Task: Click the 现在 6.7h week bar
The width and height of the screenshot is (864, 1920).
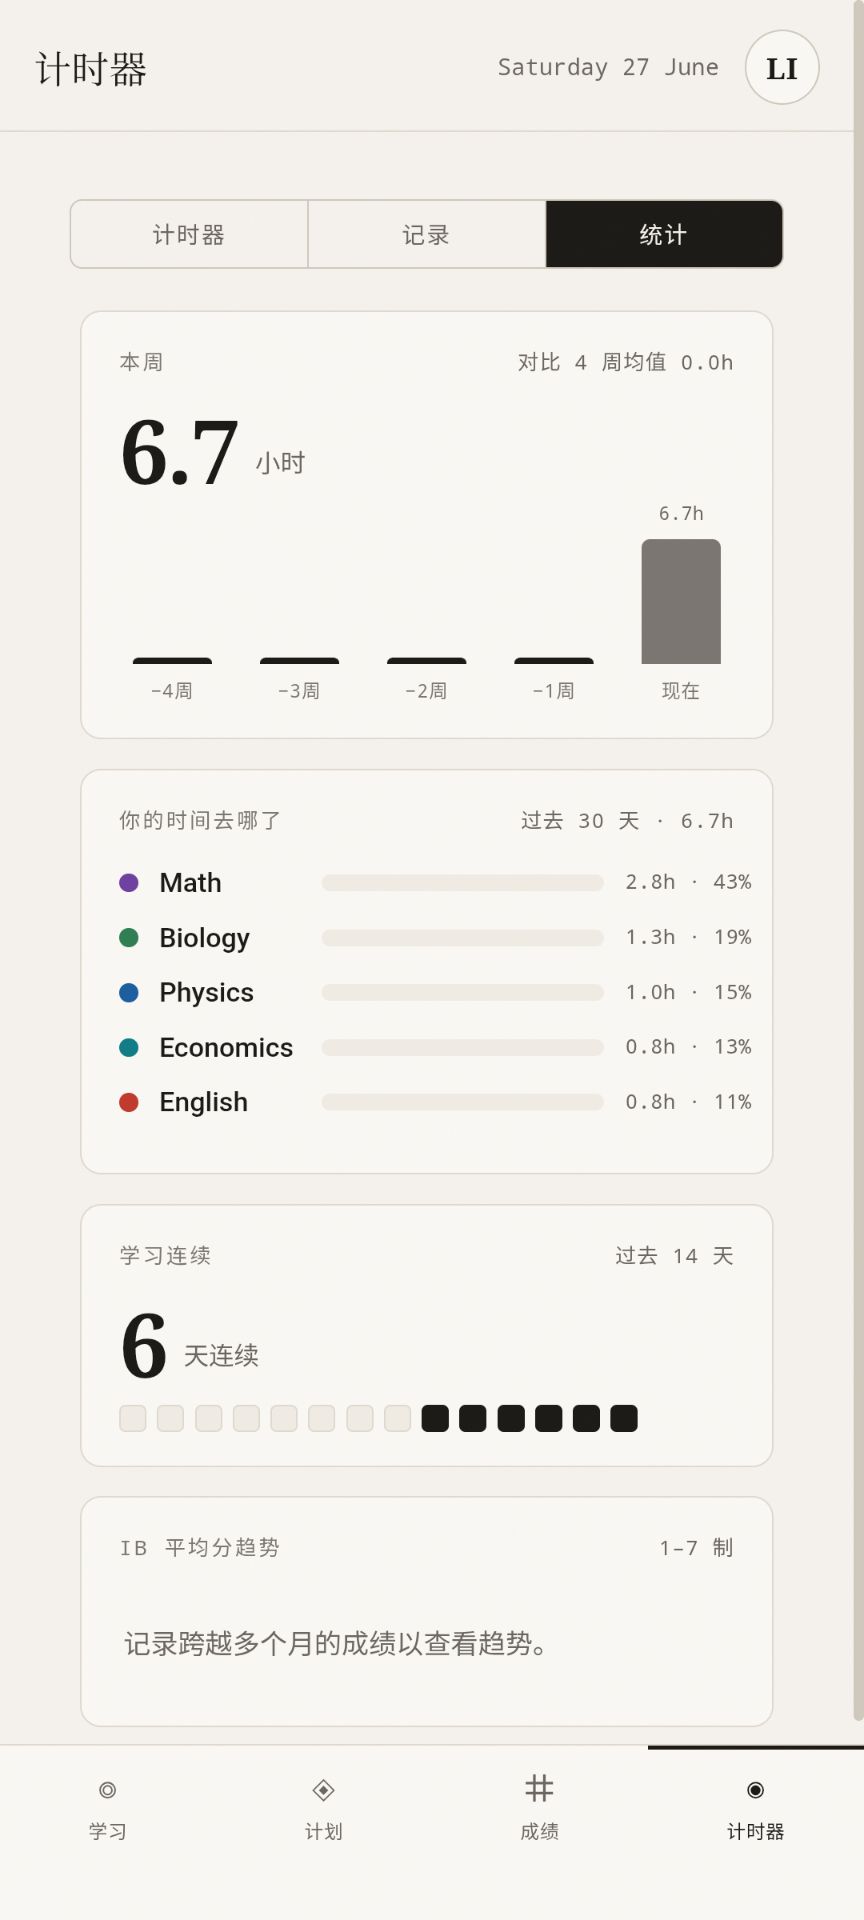Action: coord(681,601)
